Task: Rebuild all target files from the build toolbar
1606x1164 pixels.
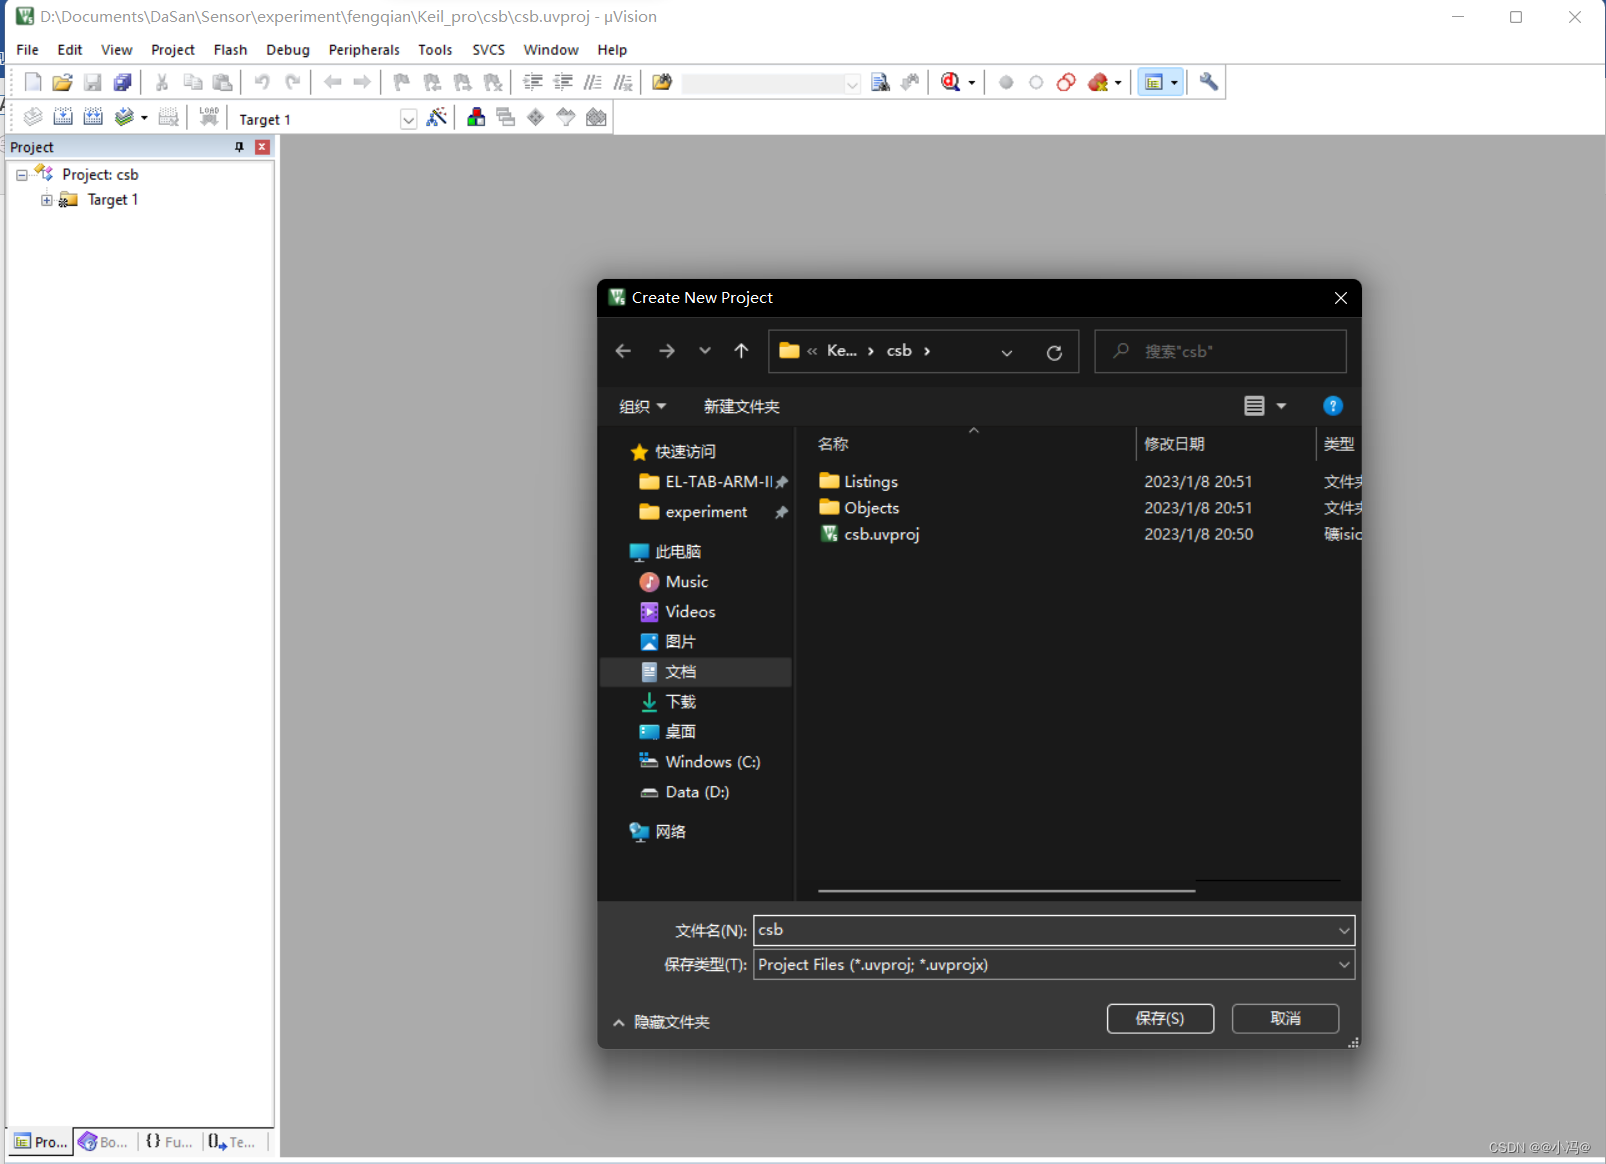Action: 93,117
